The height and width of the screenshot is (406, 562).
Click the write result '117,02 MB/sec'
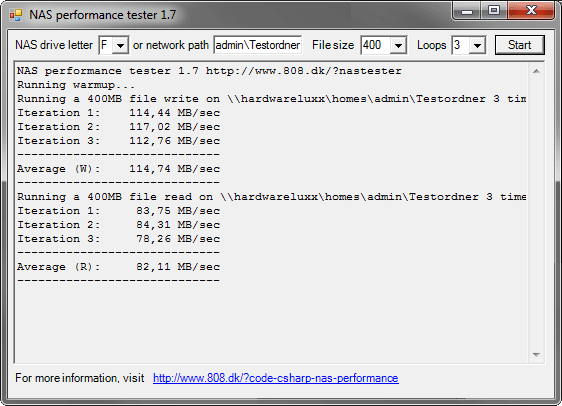point(175,127)
